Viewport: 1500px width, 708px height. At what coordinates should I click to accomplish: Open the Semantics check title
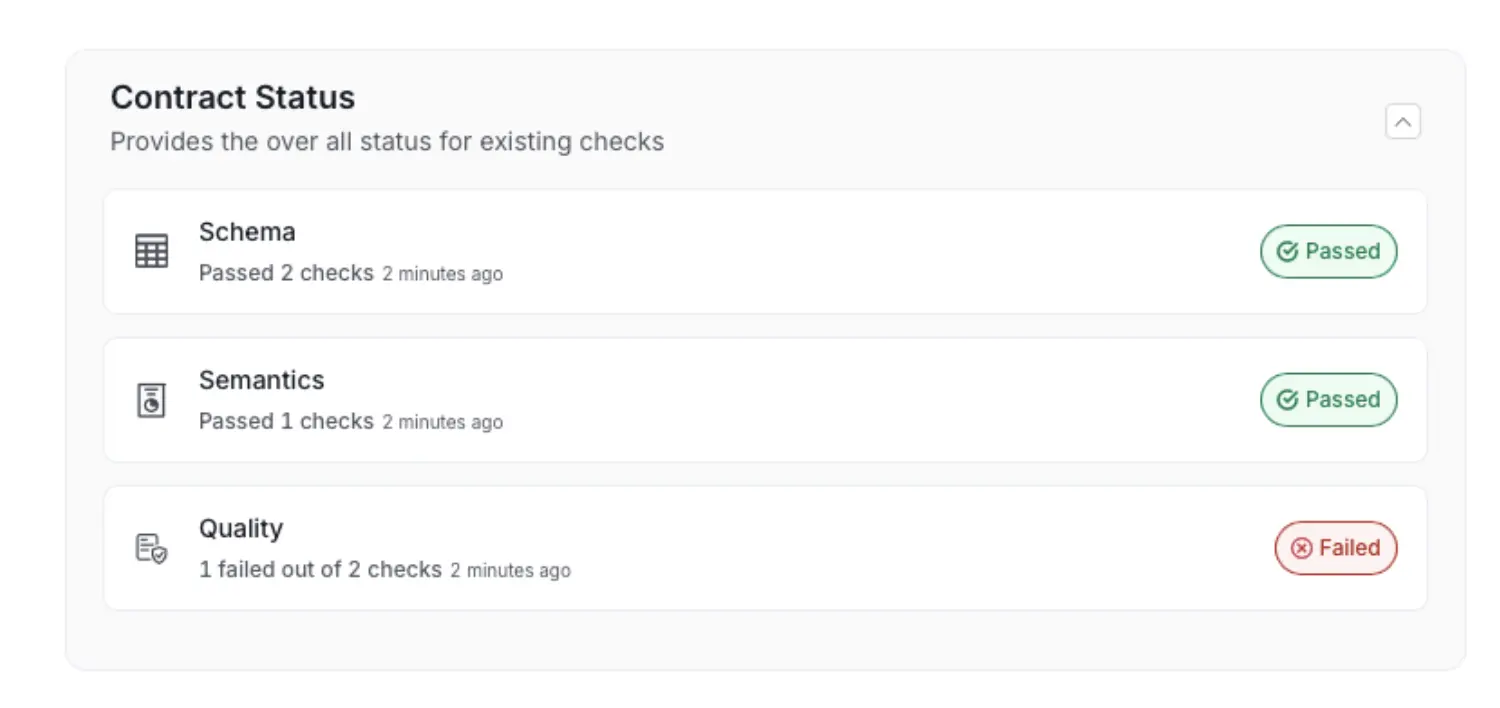pos(261,380)
